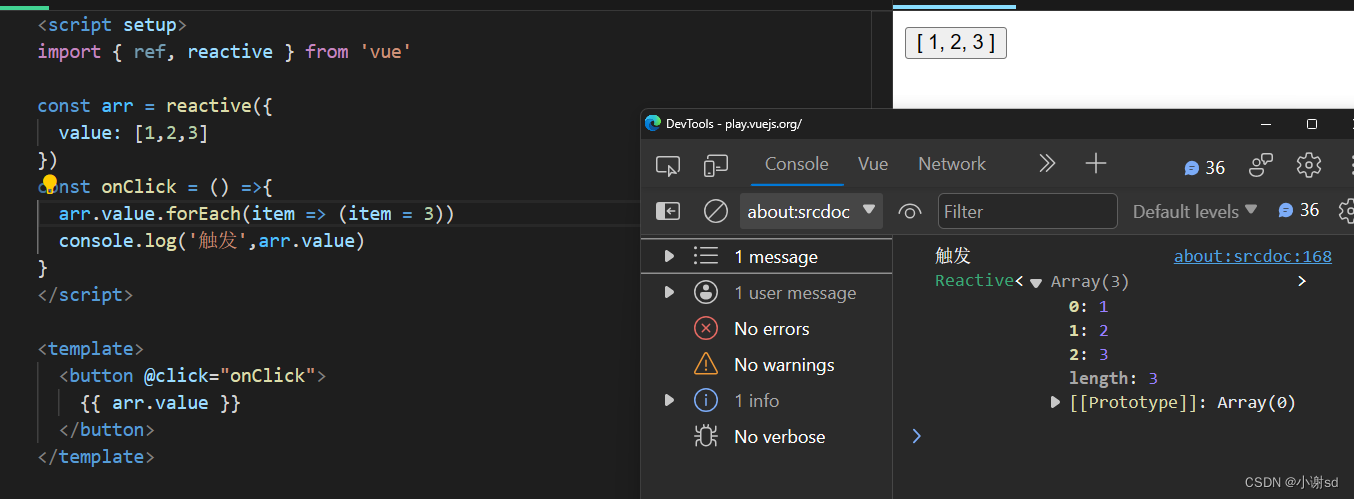Select the No errors row
Screen dimensions: 1354x499
coord(766,328)
